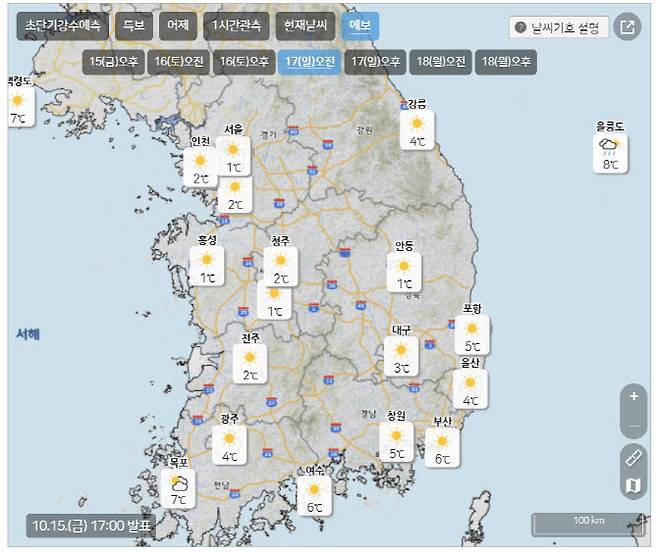Click the 대구 3℃ weather card
This screenshot has width=658, height=553.
pos(401,356)
